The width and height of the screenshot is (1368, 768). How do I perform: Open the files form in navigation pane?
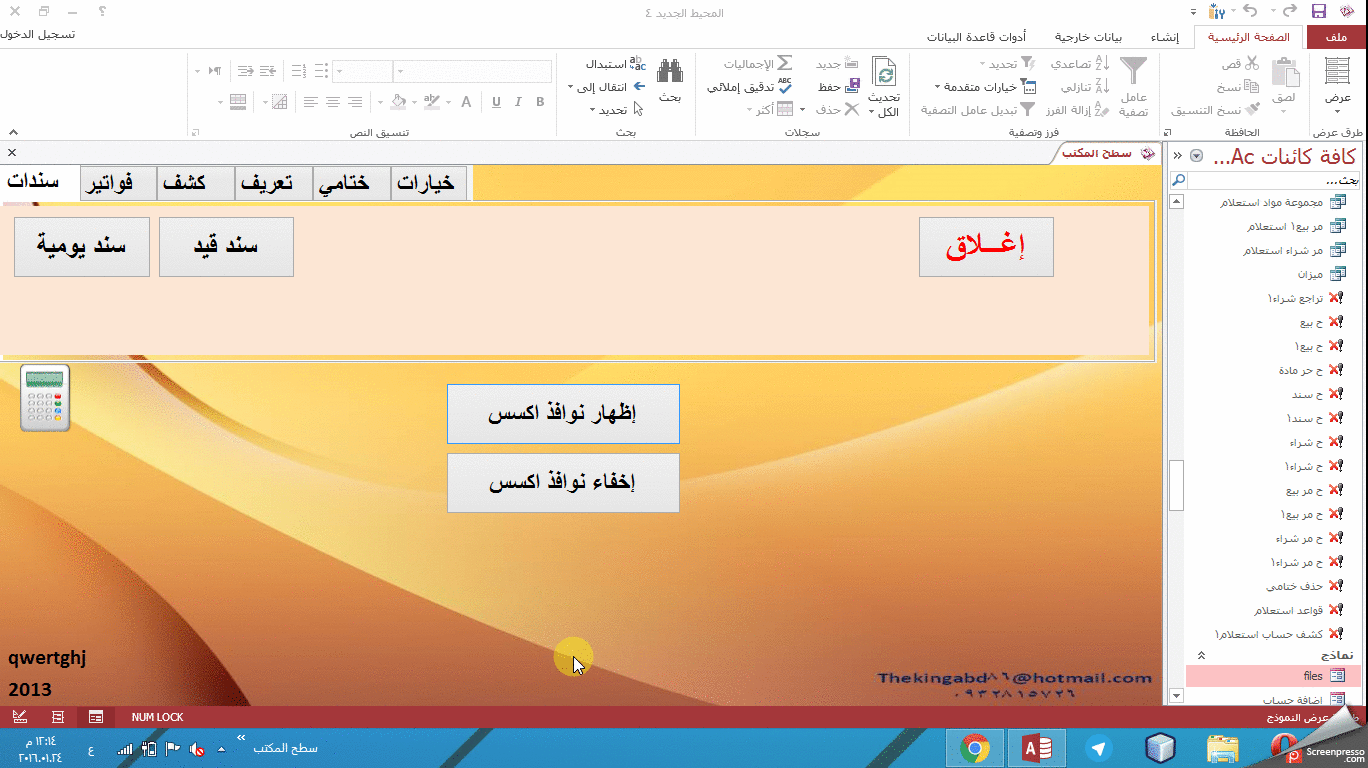click(1274, 677)
